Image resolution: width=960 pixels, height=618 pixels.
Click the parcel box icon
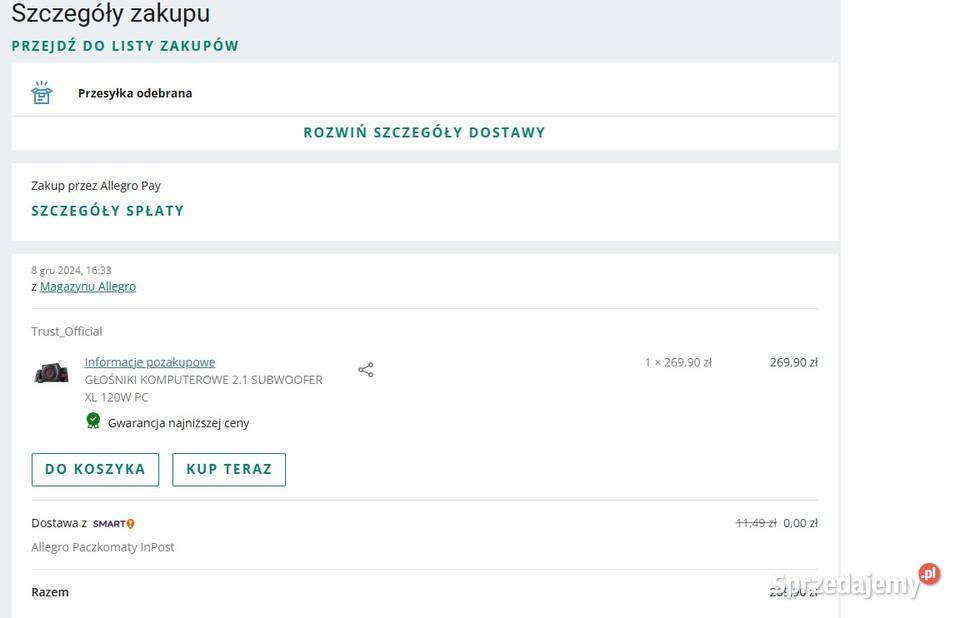pyautogui.click(x=41, y=93)
